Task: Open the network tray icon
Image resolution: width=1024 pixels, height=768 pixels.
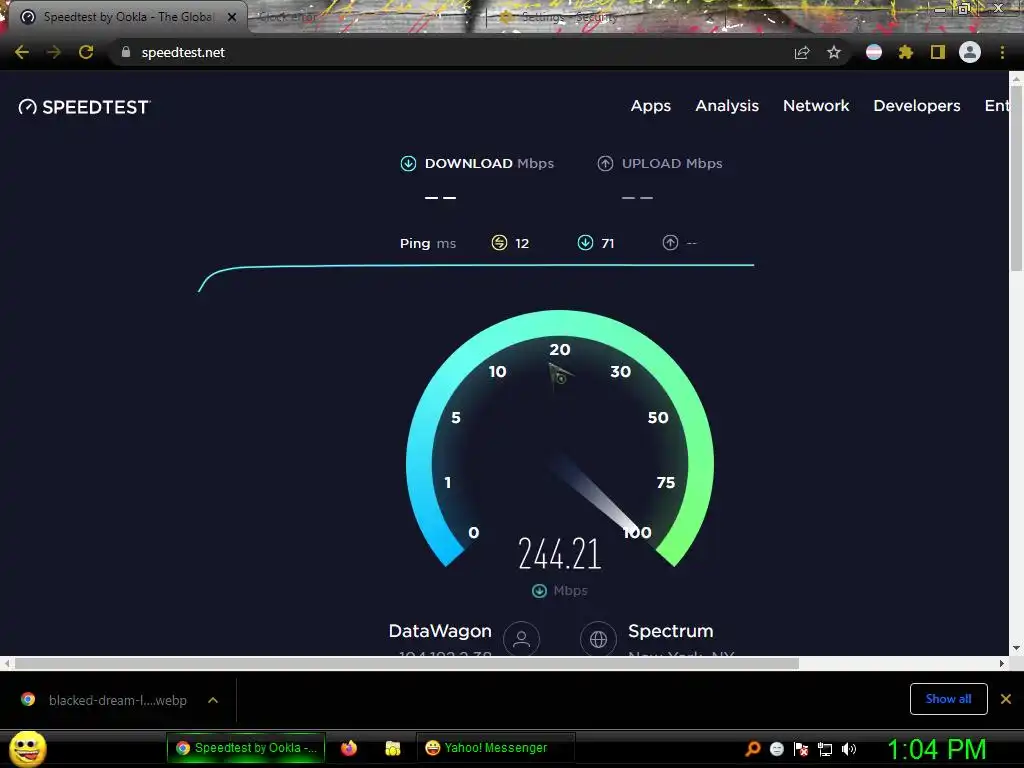Action: [825, 749]
